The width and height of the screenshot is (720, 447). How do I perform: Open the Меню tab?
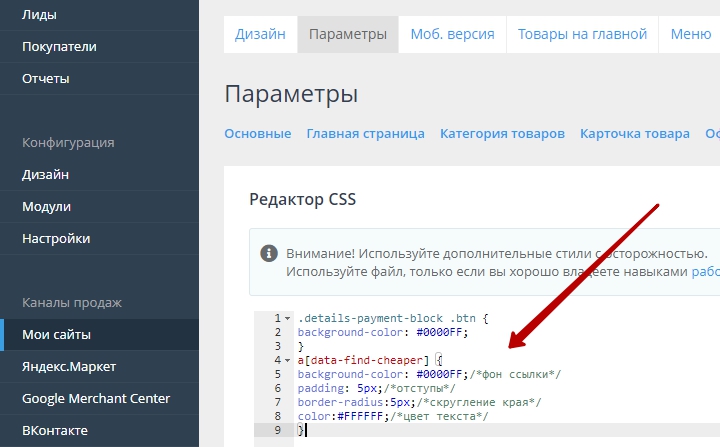coord(690,34)
